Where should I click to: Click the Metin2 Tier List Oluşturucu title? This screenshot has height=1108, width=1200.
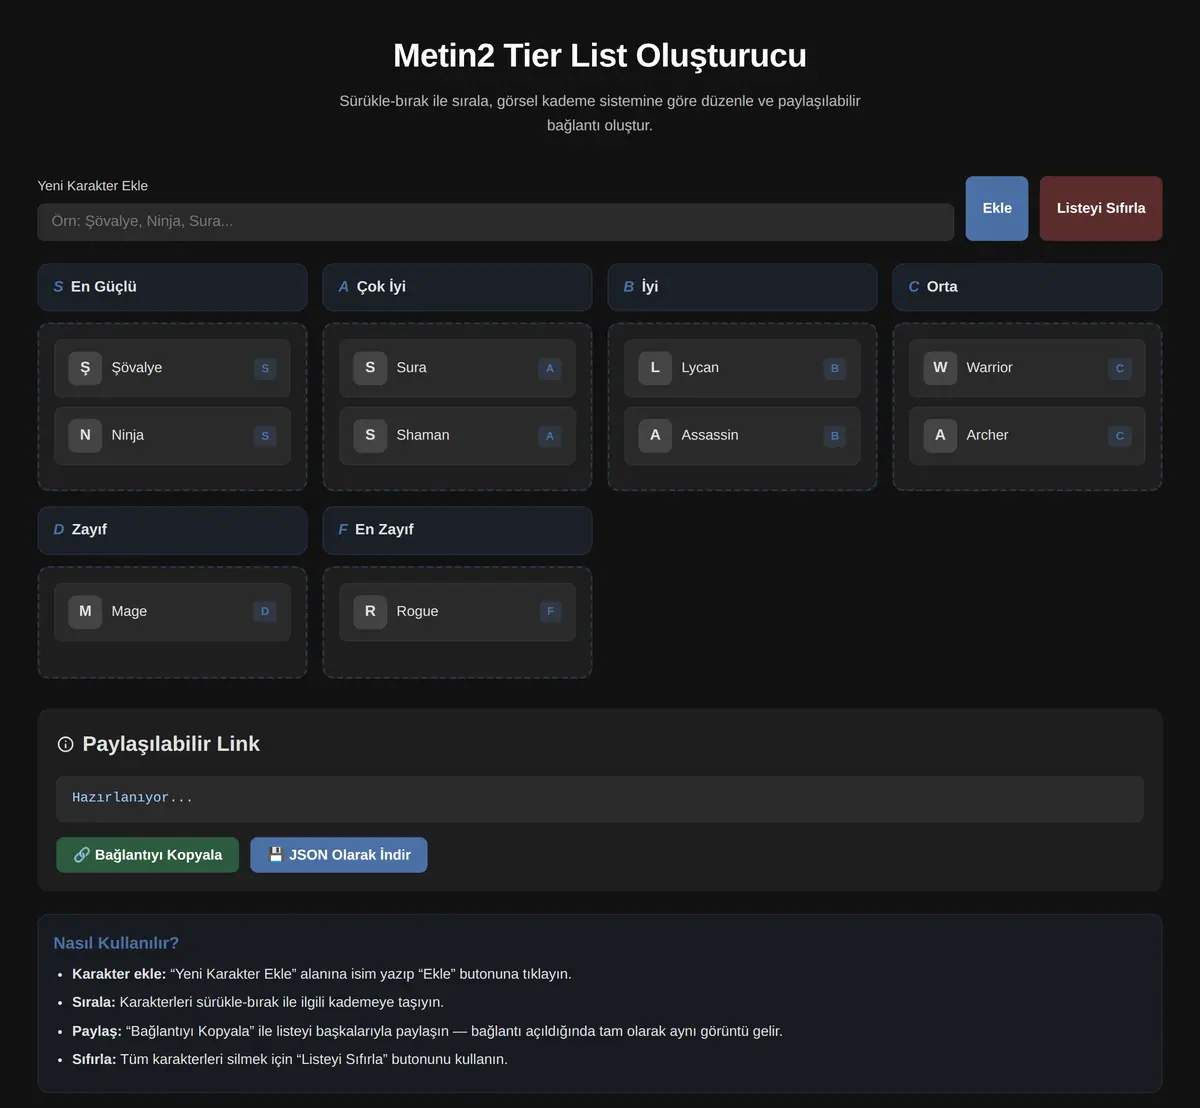pyautogui.click(x=600, y=56)
